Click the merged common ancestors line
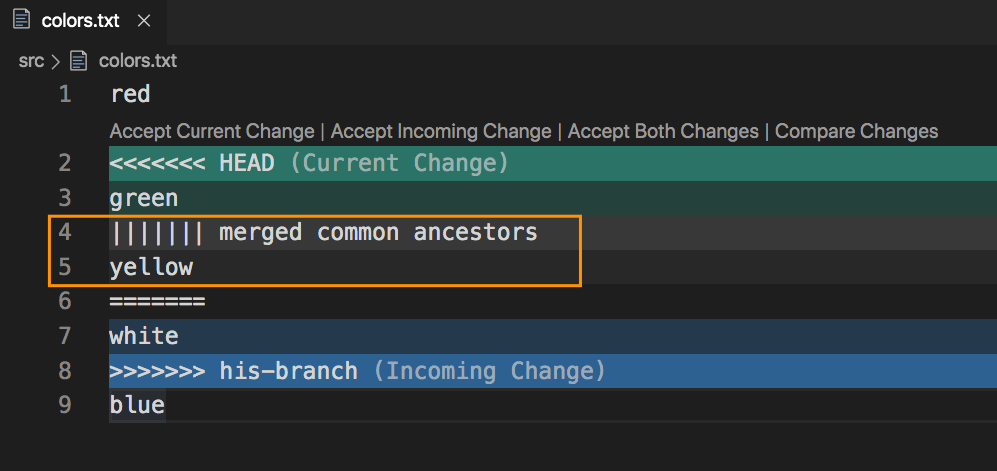 (x=324, y=233)
